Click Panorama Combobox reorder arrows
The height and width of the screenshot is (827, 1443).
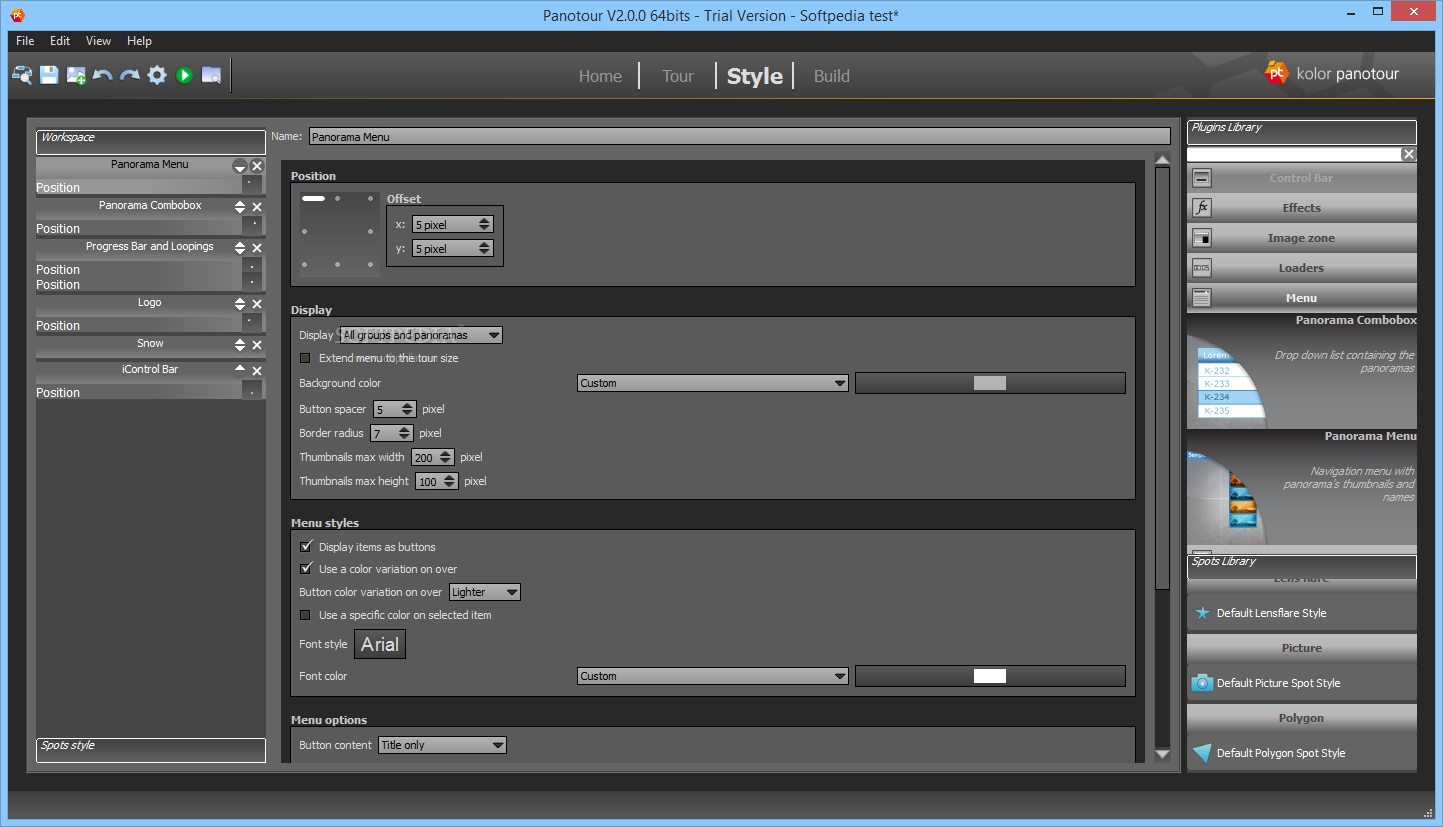pos(240,207)
